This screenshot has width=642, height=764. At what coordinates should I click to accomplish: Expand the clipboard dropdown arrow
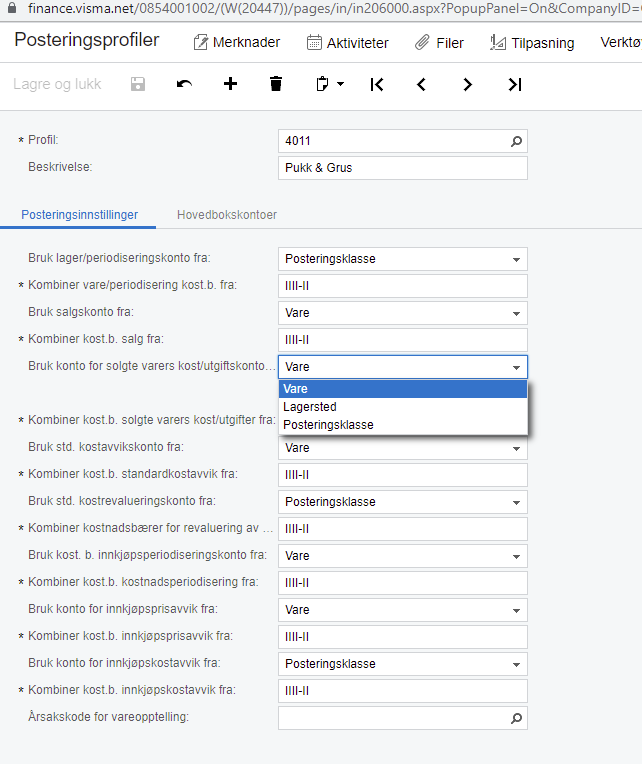click(x=340, y=84)
